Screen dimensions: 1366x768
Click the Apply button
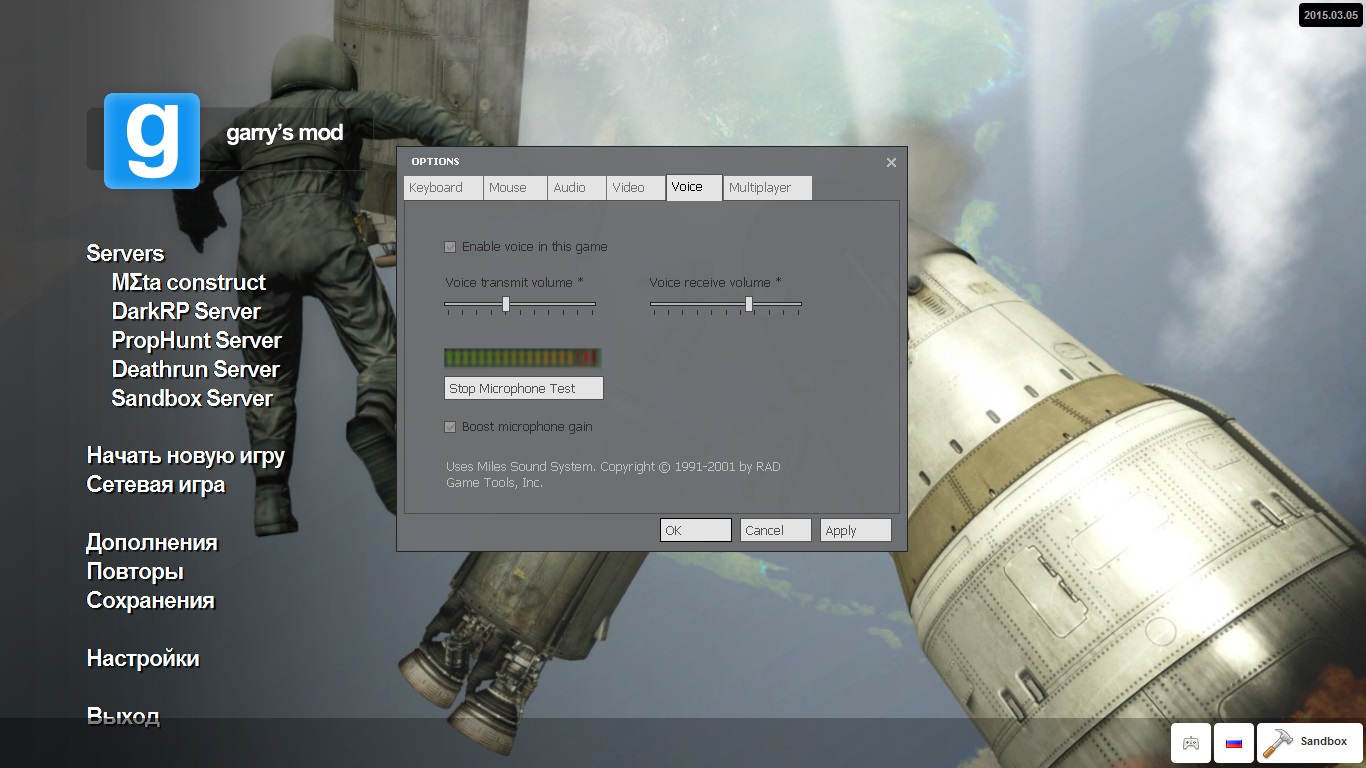855,530
